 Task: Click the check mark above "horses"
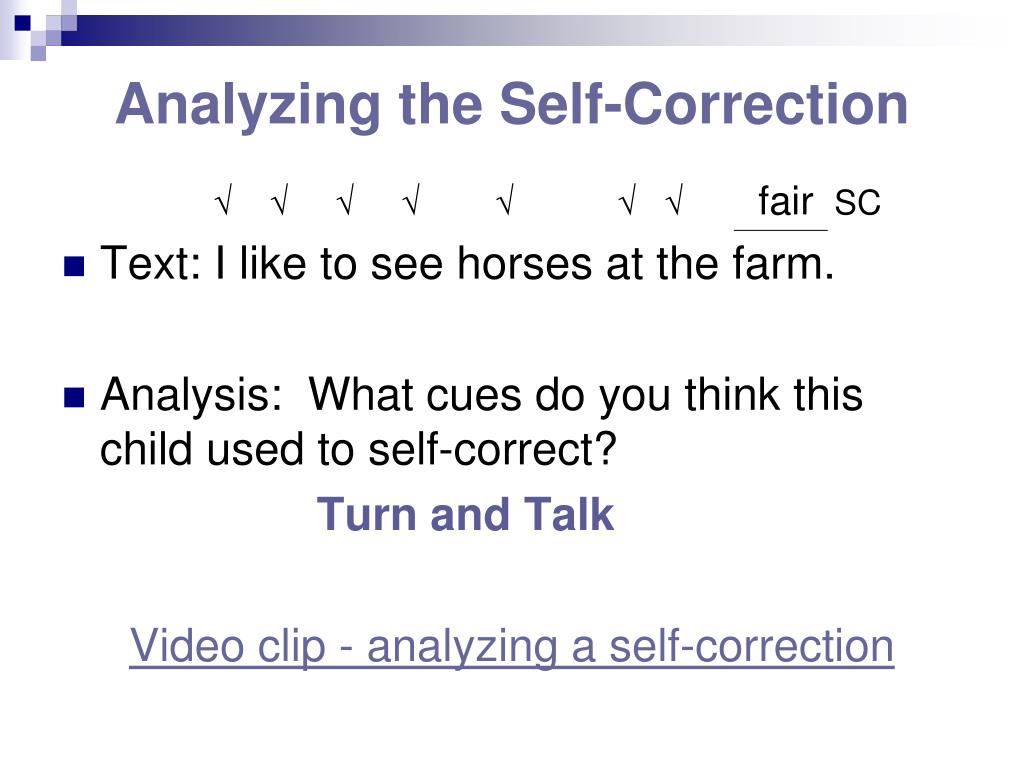(x=505, y=200)
